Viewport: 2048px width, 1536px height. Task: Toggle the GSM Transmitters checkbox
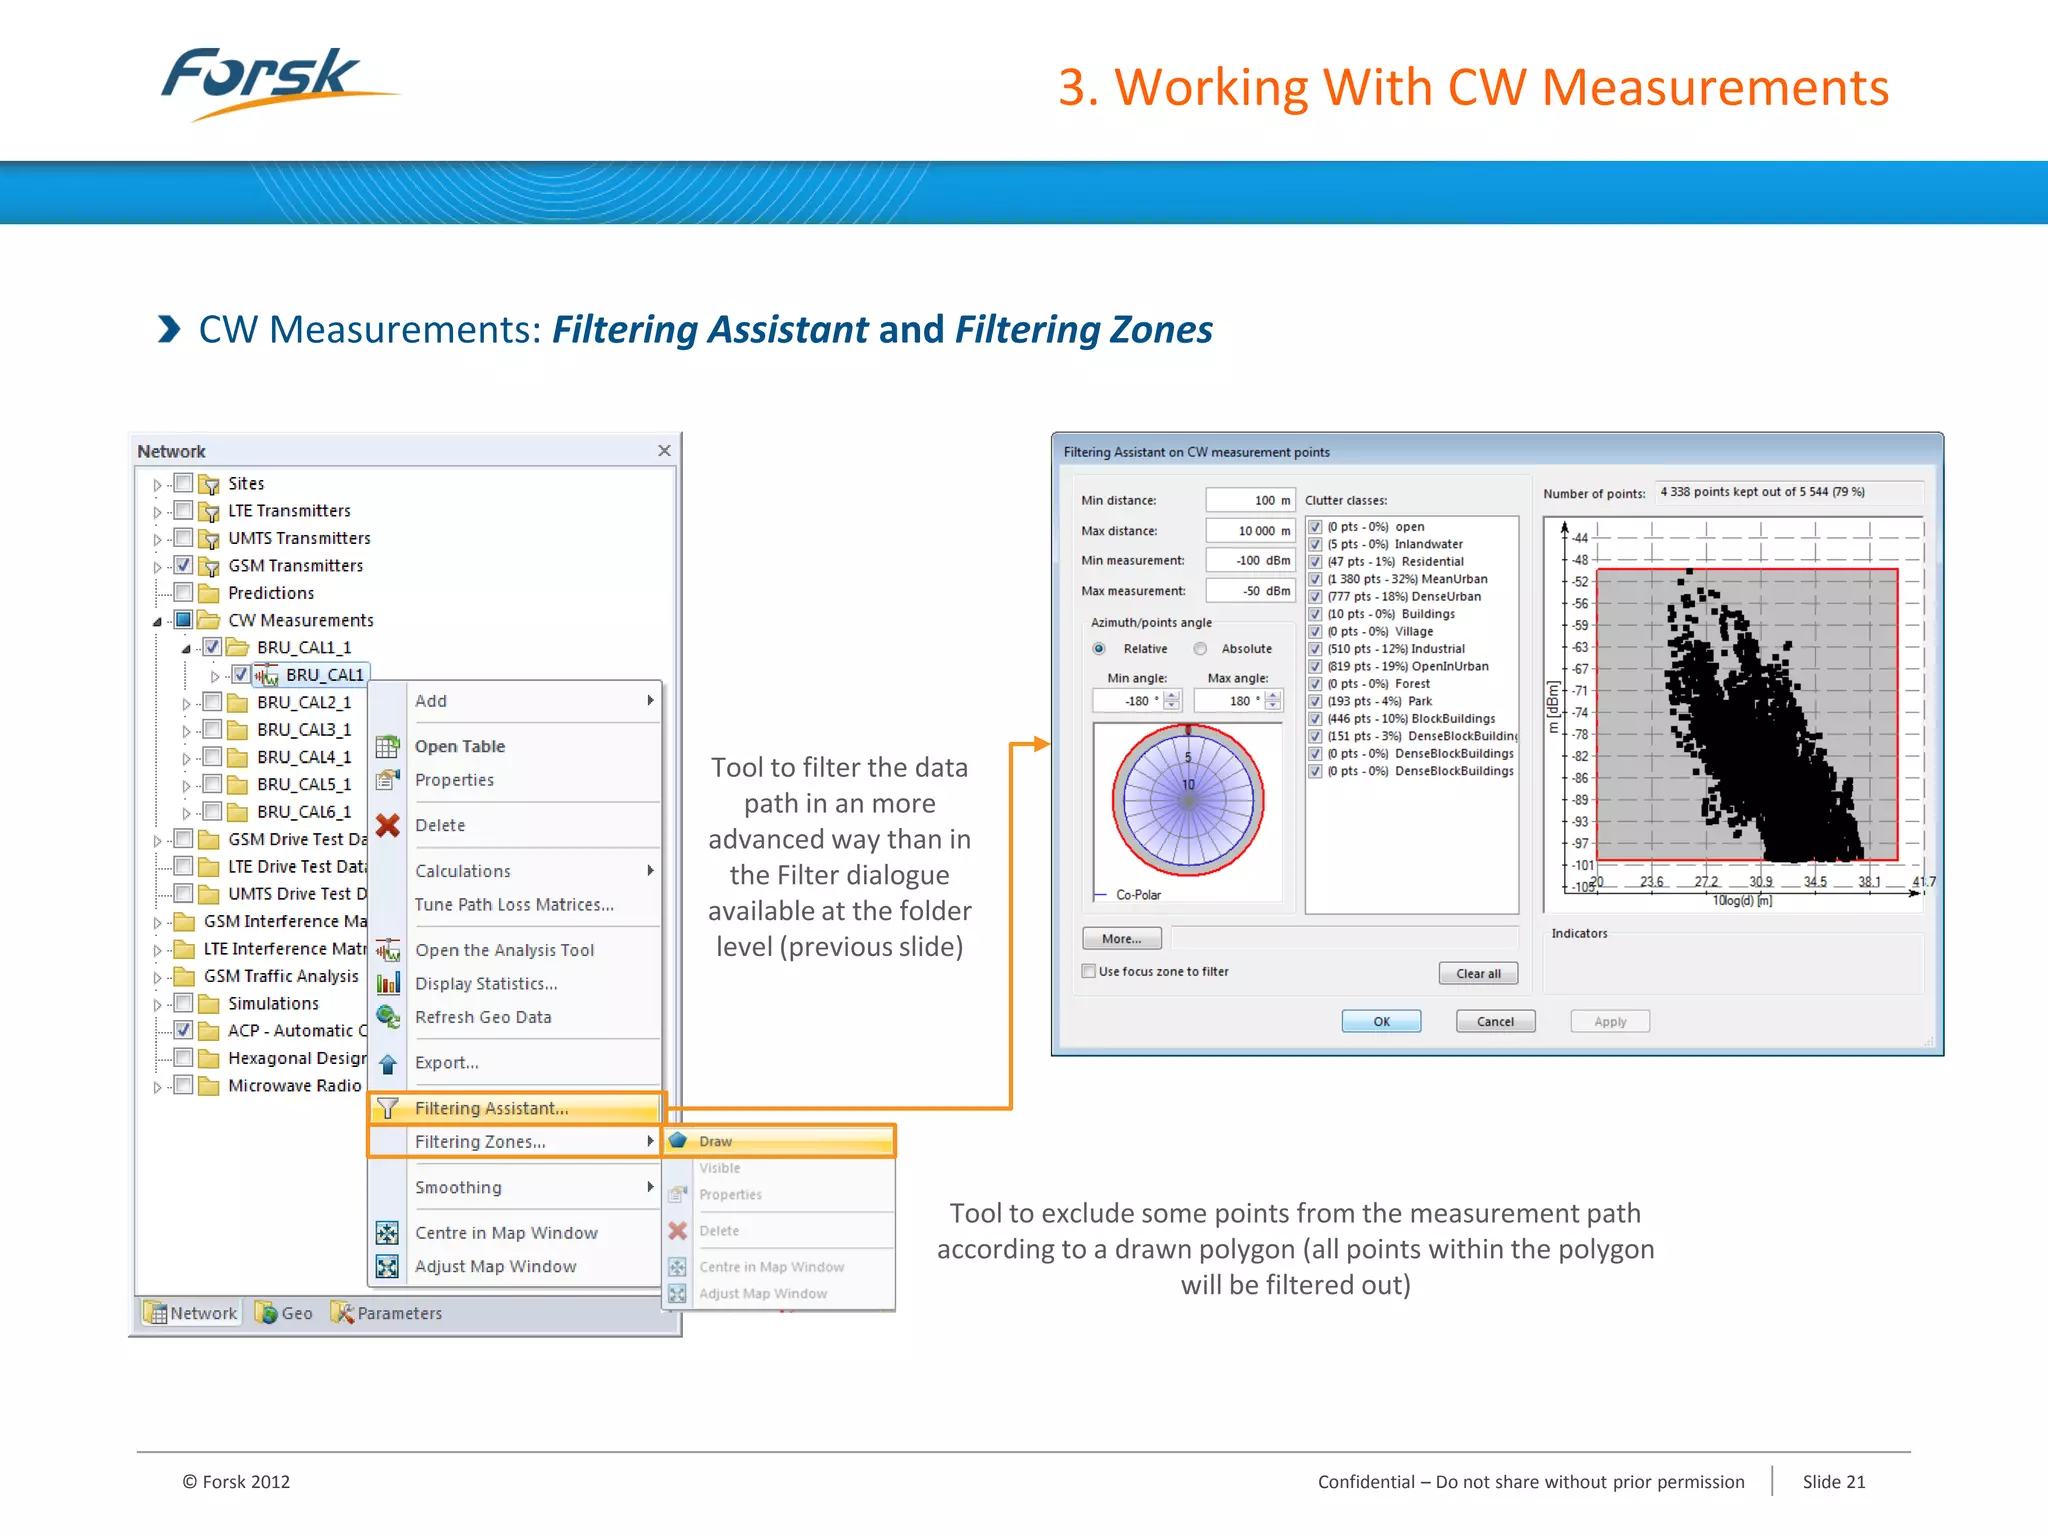click(184, 565)
